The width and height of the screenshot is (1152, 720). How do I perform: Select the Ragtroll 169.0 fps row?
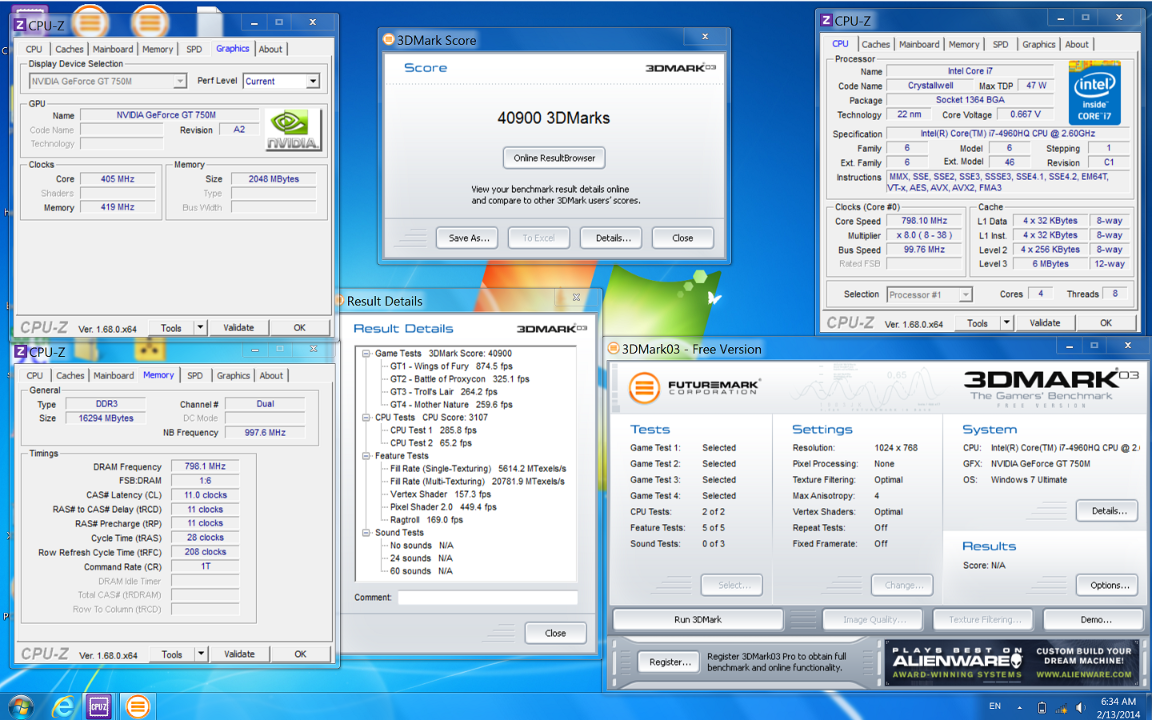click(426, 519)
